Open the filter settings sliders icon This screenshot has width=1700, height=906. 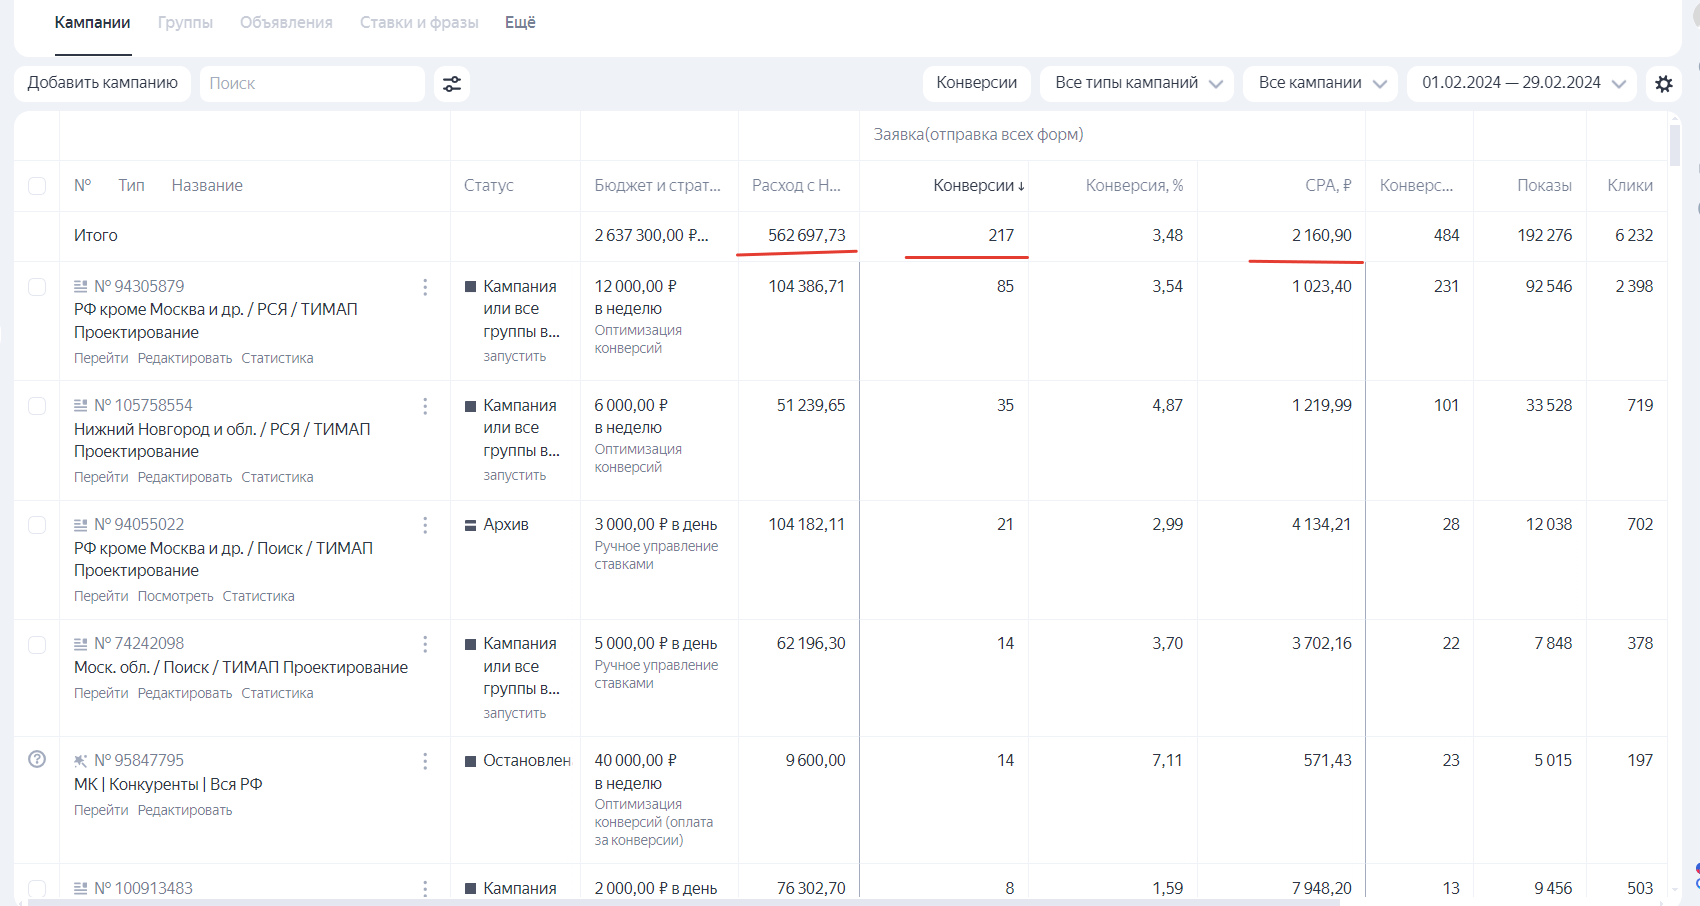(x=452, y=84)
